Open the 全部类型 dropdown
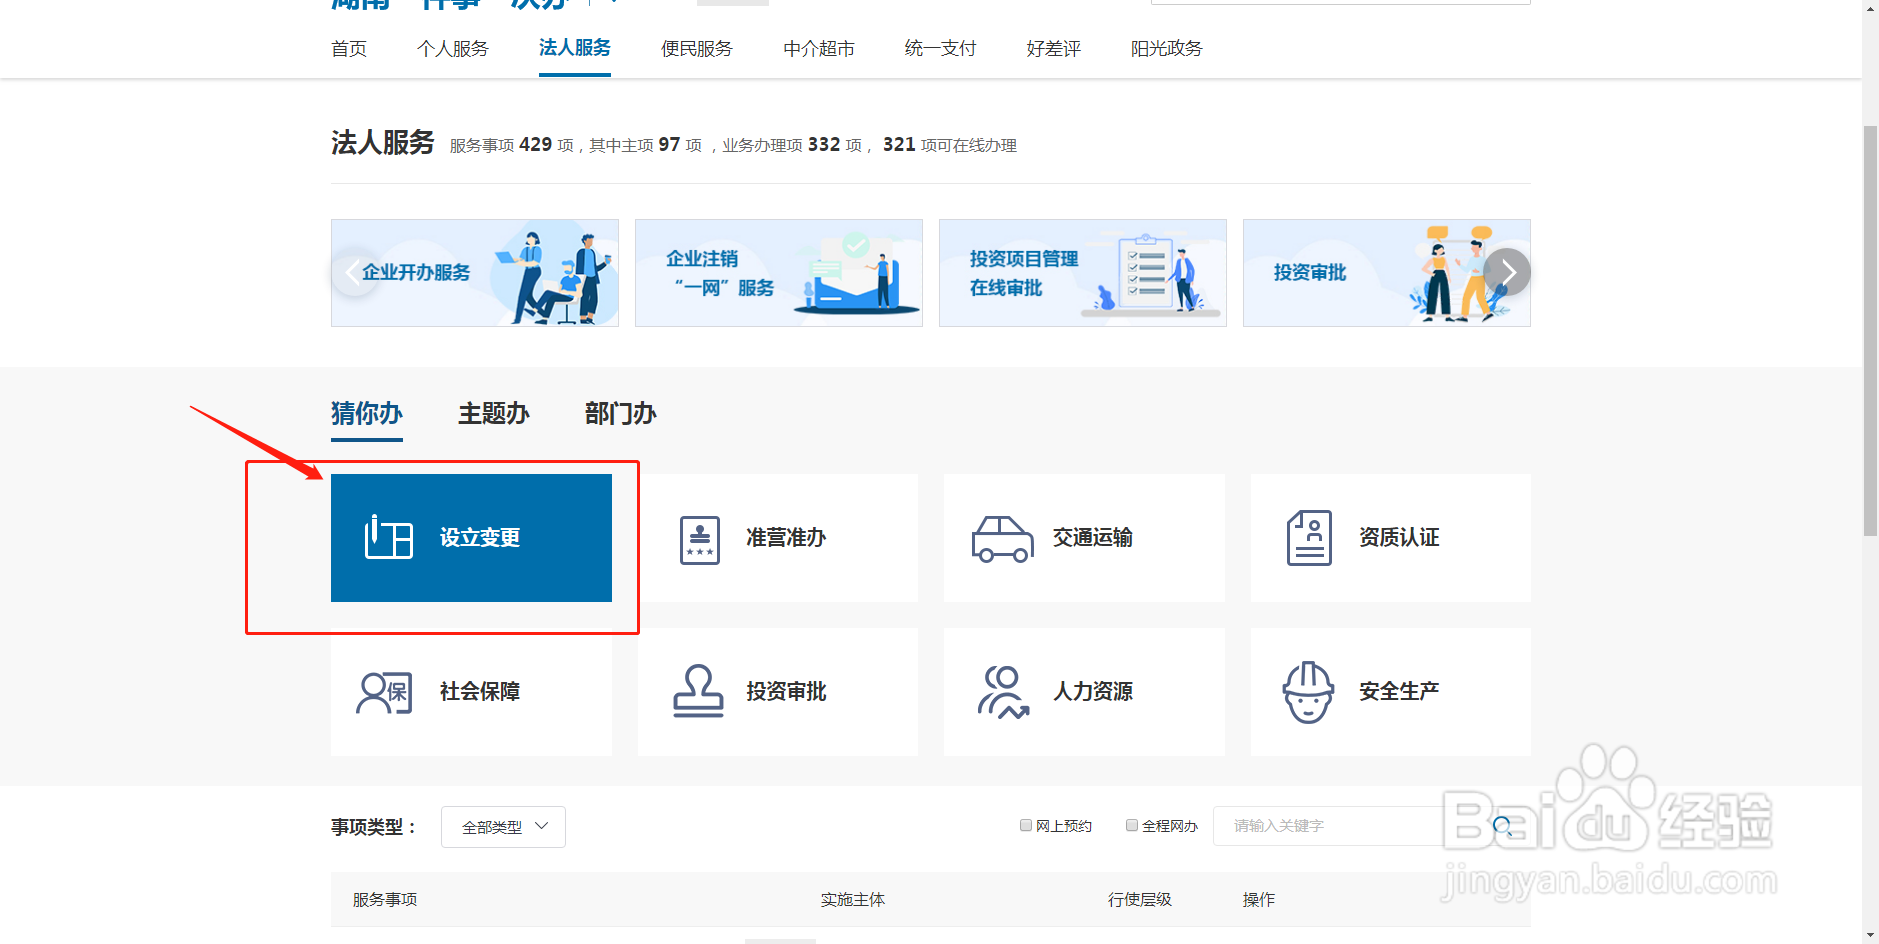 tap(503, 826)
